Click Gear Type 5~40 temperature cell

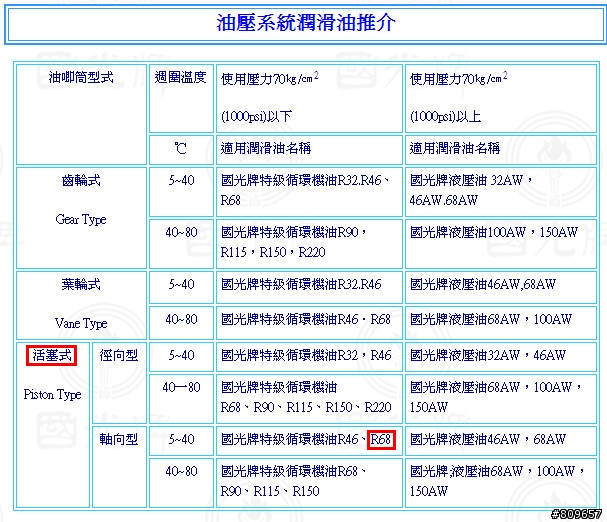181,192
